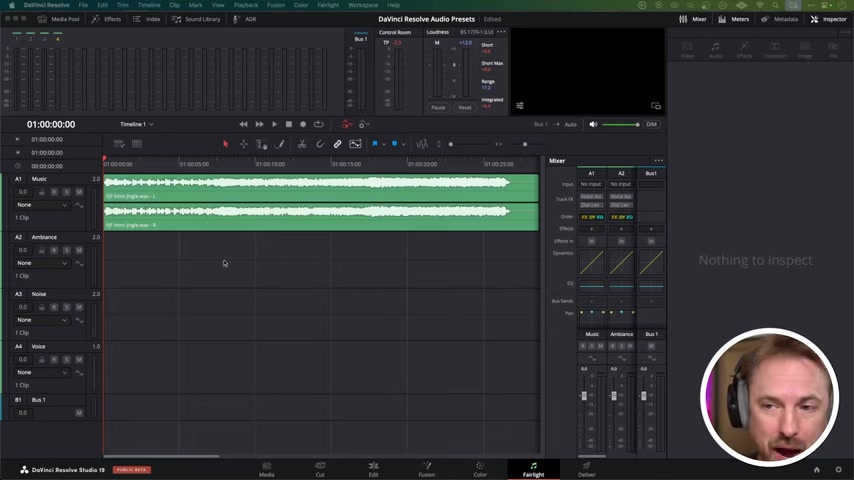Click the main timecode display

(x=51, y=124)
